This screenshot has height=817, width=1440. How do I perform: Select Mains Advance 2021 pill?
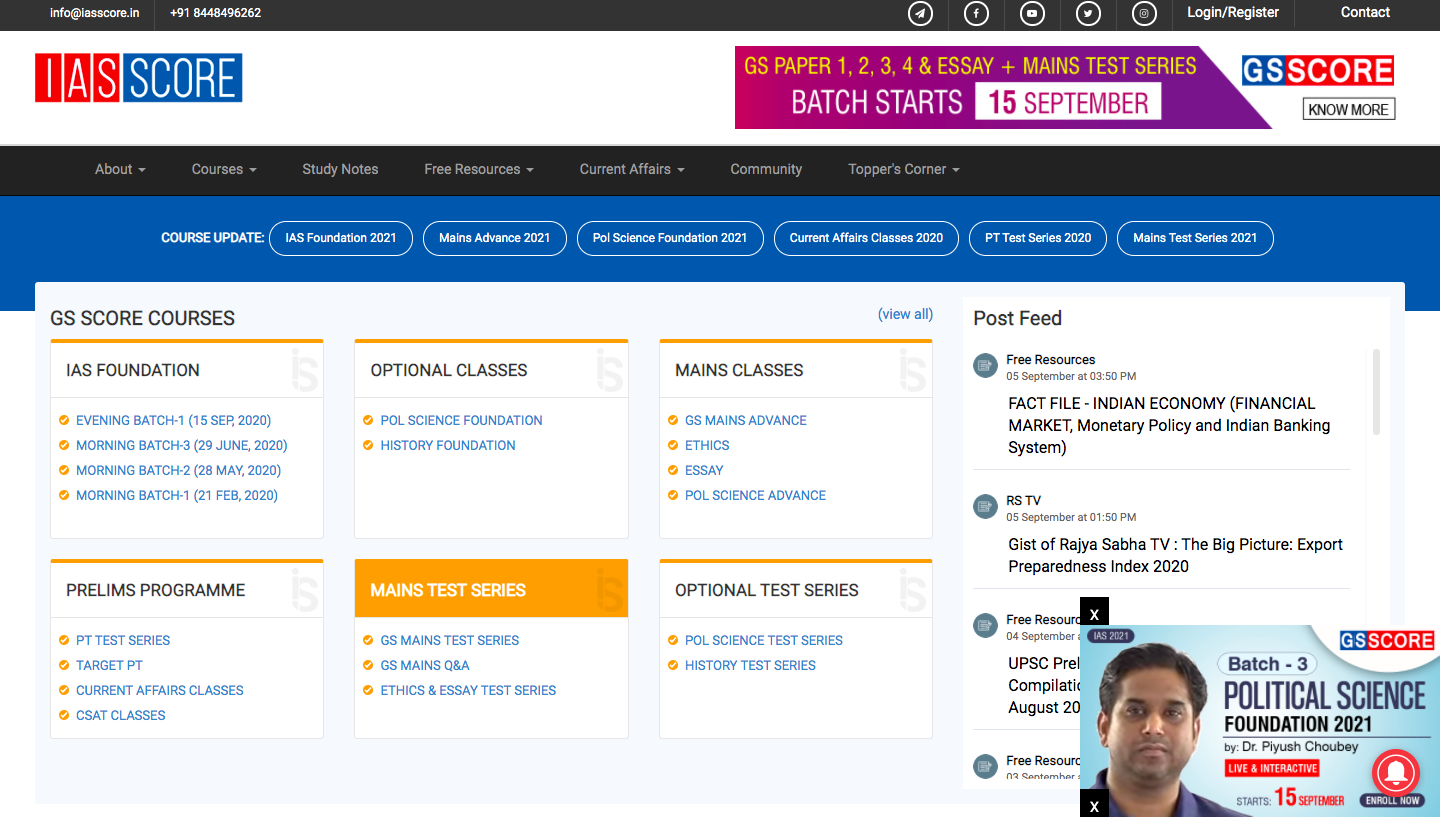pyautogui.click(x=495, y=238)
